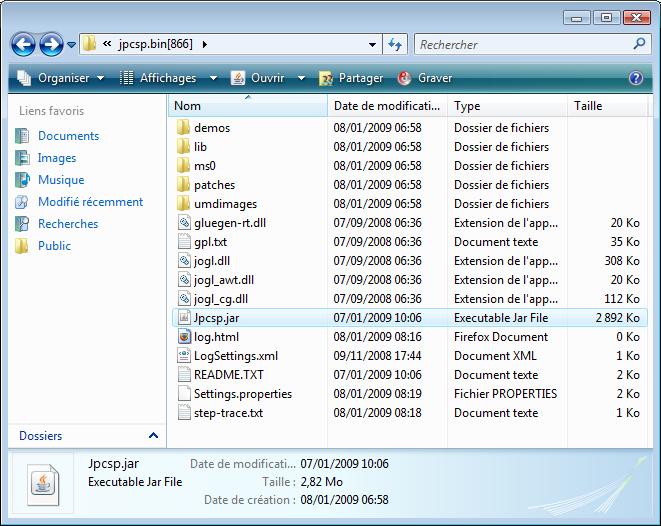Sort by the Nom column header
Screen dimensions: 661x526
pyautogui.click(x=248, y=106)
